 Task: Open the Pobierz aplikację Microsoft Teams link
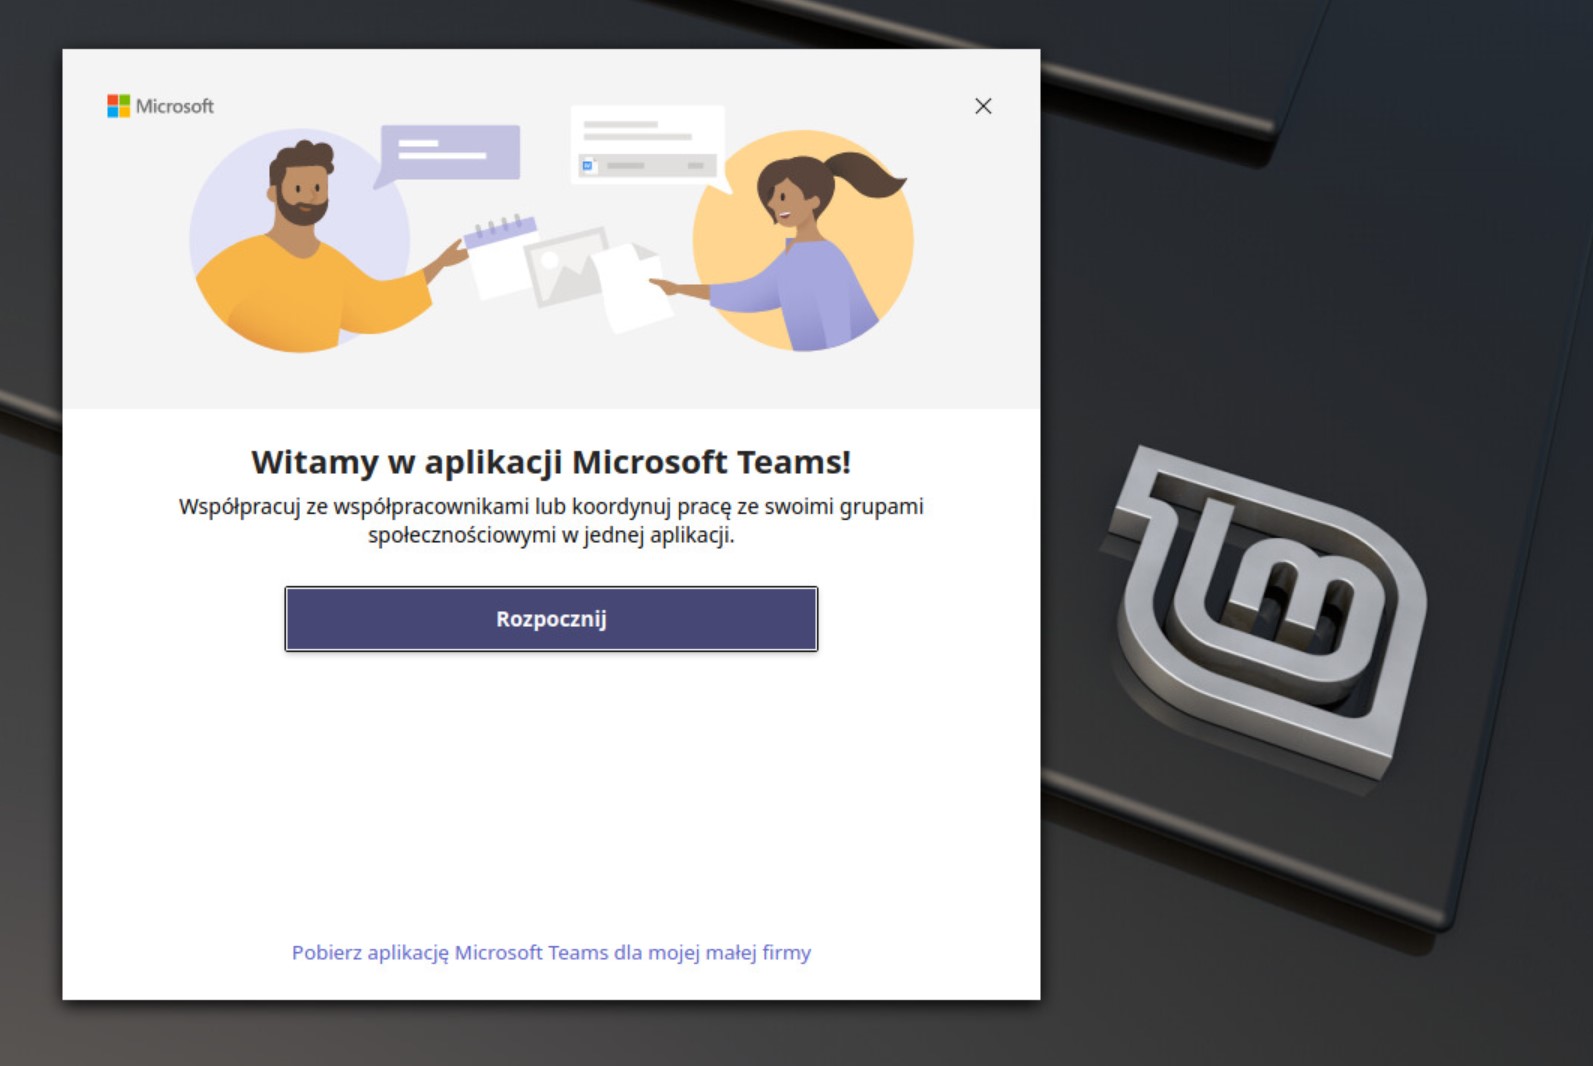tap(551, 953)
